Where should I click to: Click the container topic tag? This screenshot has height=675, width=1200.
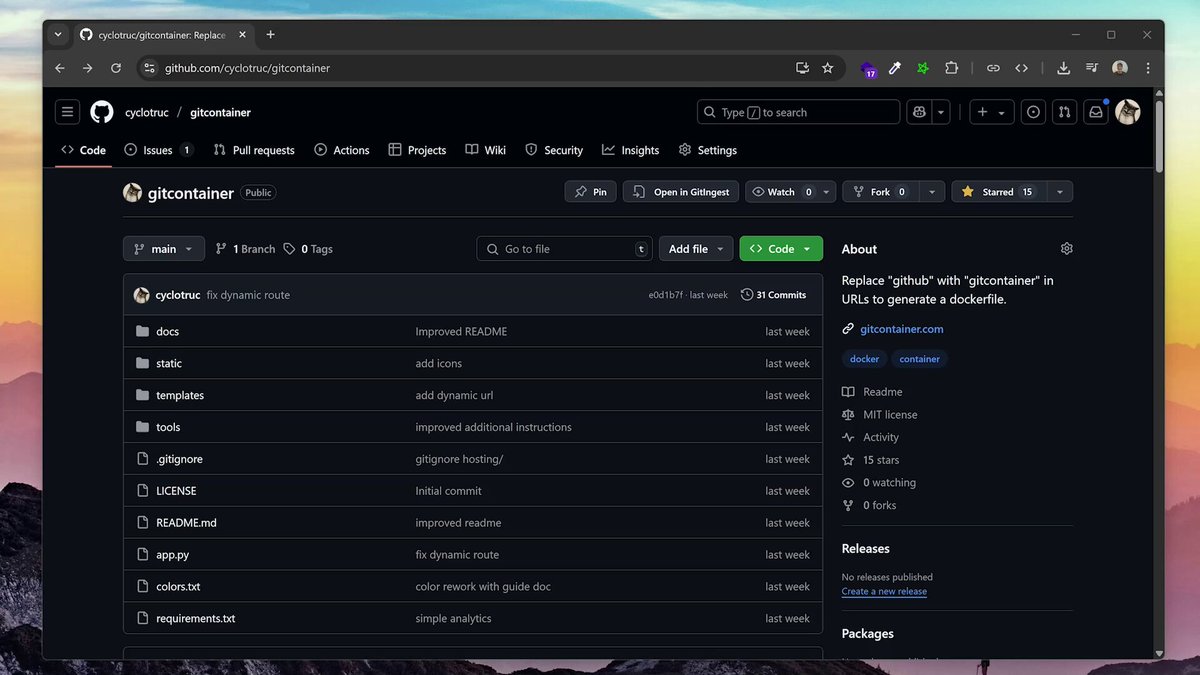[x=920, y=359]
